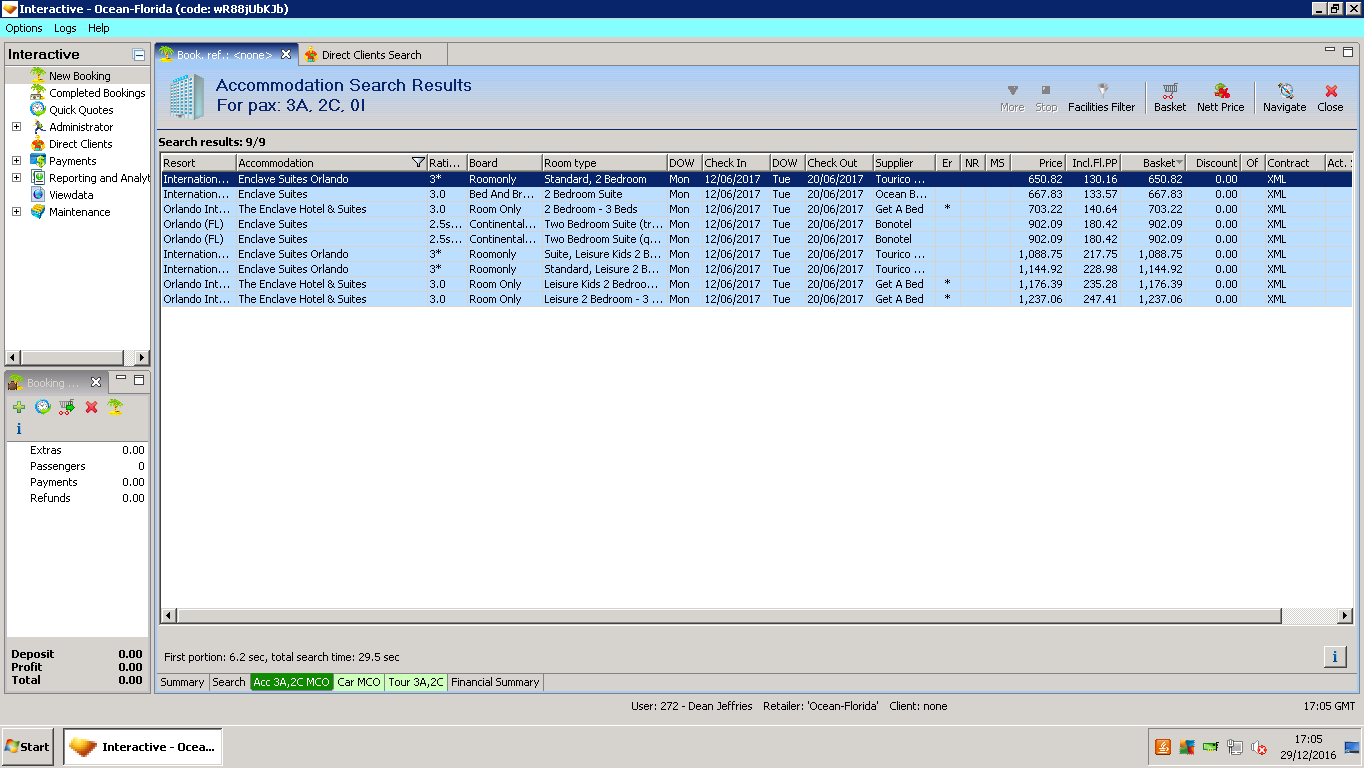Click the Interactive app taskbar button
This screenshot has height=768, width=1364.
click(x=143, y=747)
